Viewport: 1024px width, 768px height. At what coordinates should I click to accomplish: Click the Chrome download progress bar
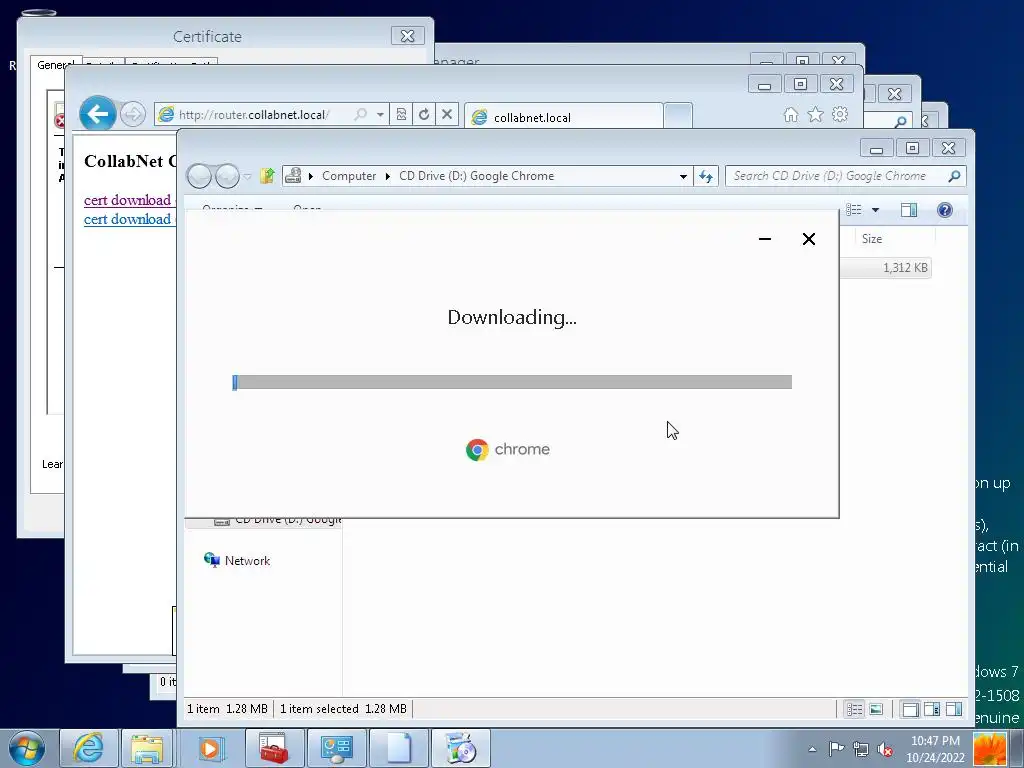[512, 382]
